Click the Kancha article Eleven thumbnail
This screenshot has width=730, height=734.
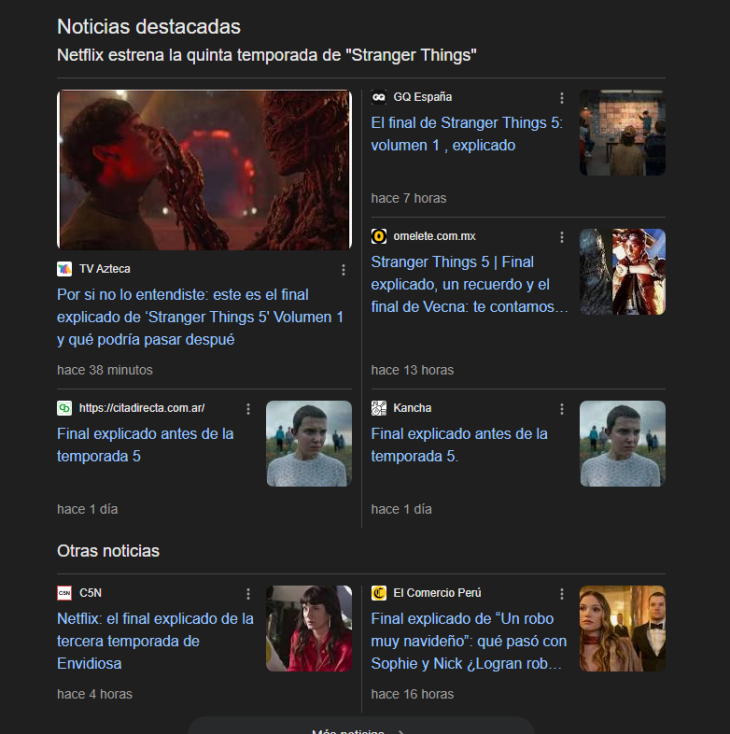pyautogui.click(x=622, y=444)
